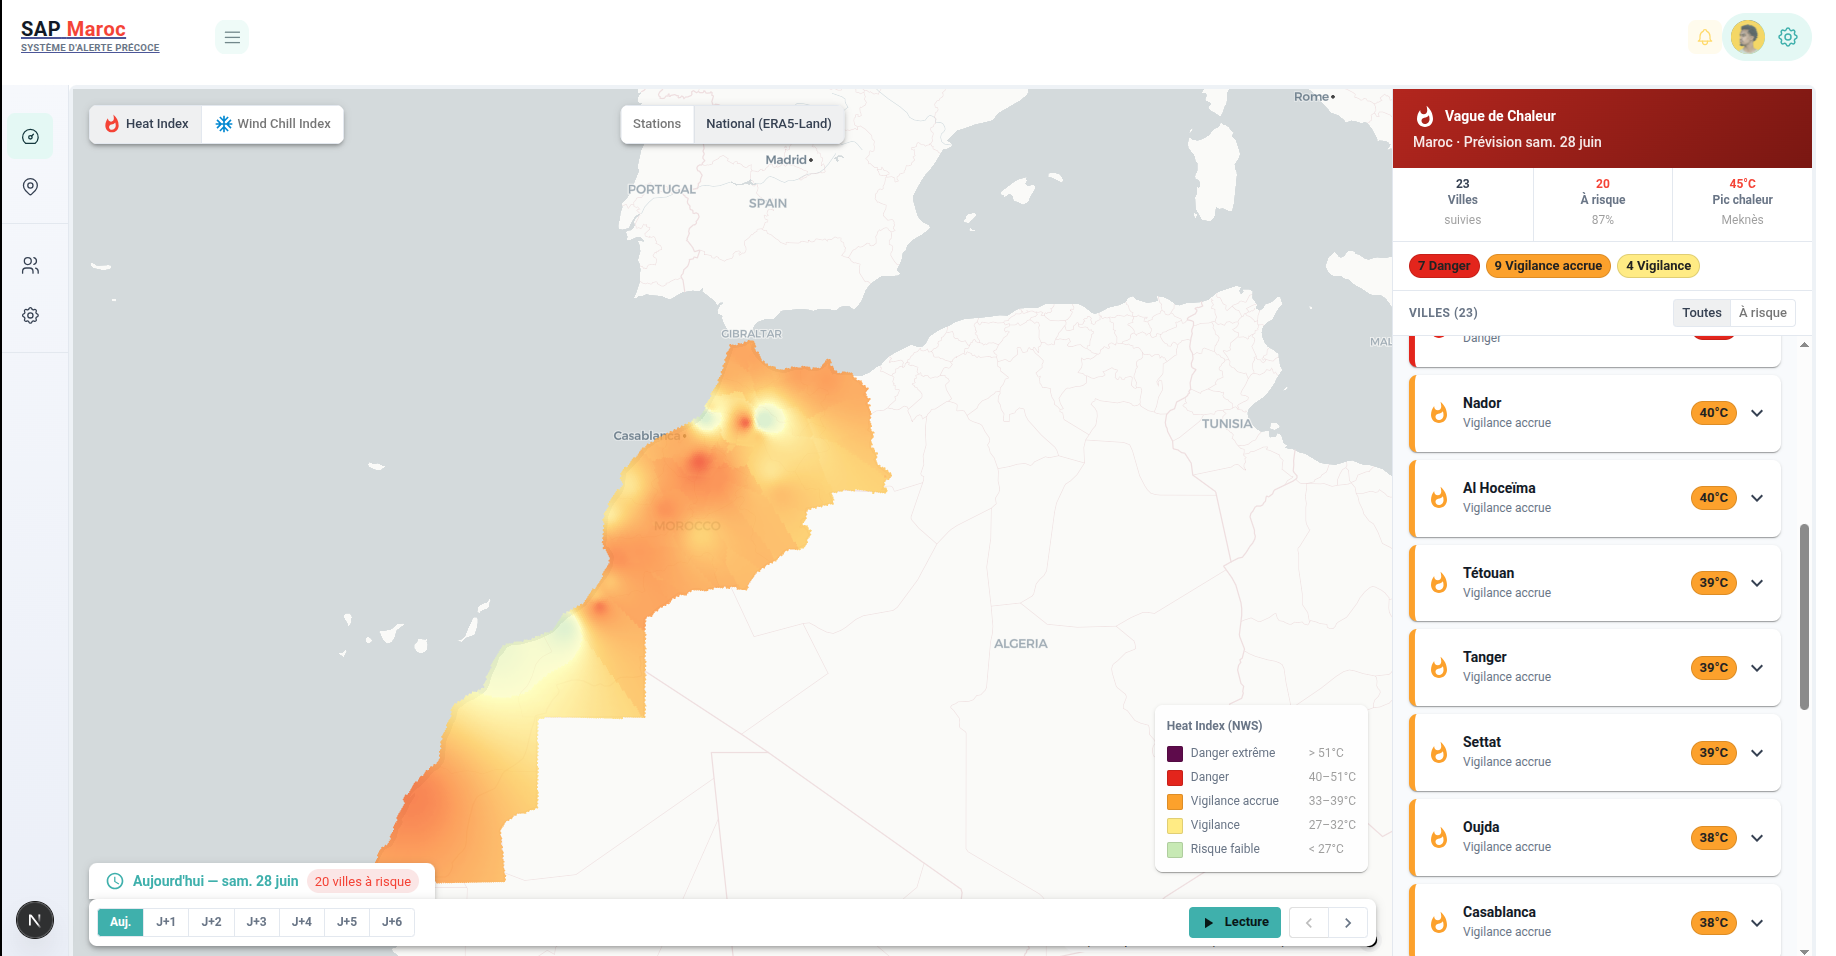Switch to Wind Chill Index mode
Screen dimensions: 1836x956
tap(273, 124)
